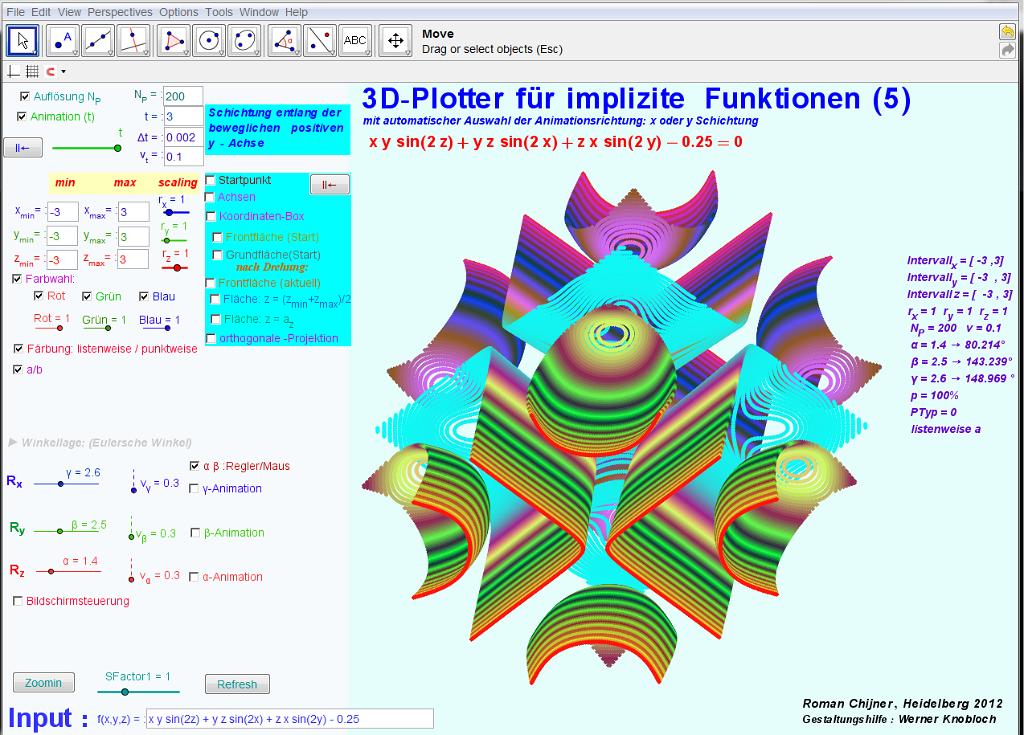Click the Refresh button

point(237,684)
